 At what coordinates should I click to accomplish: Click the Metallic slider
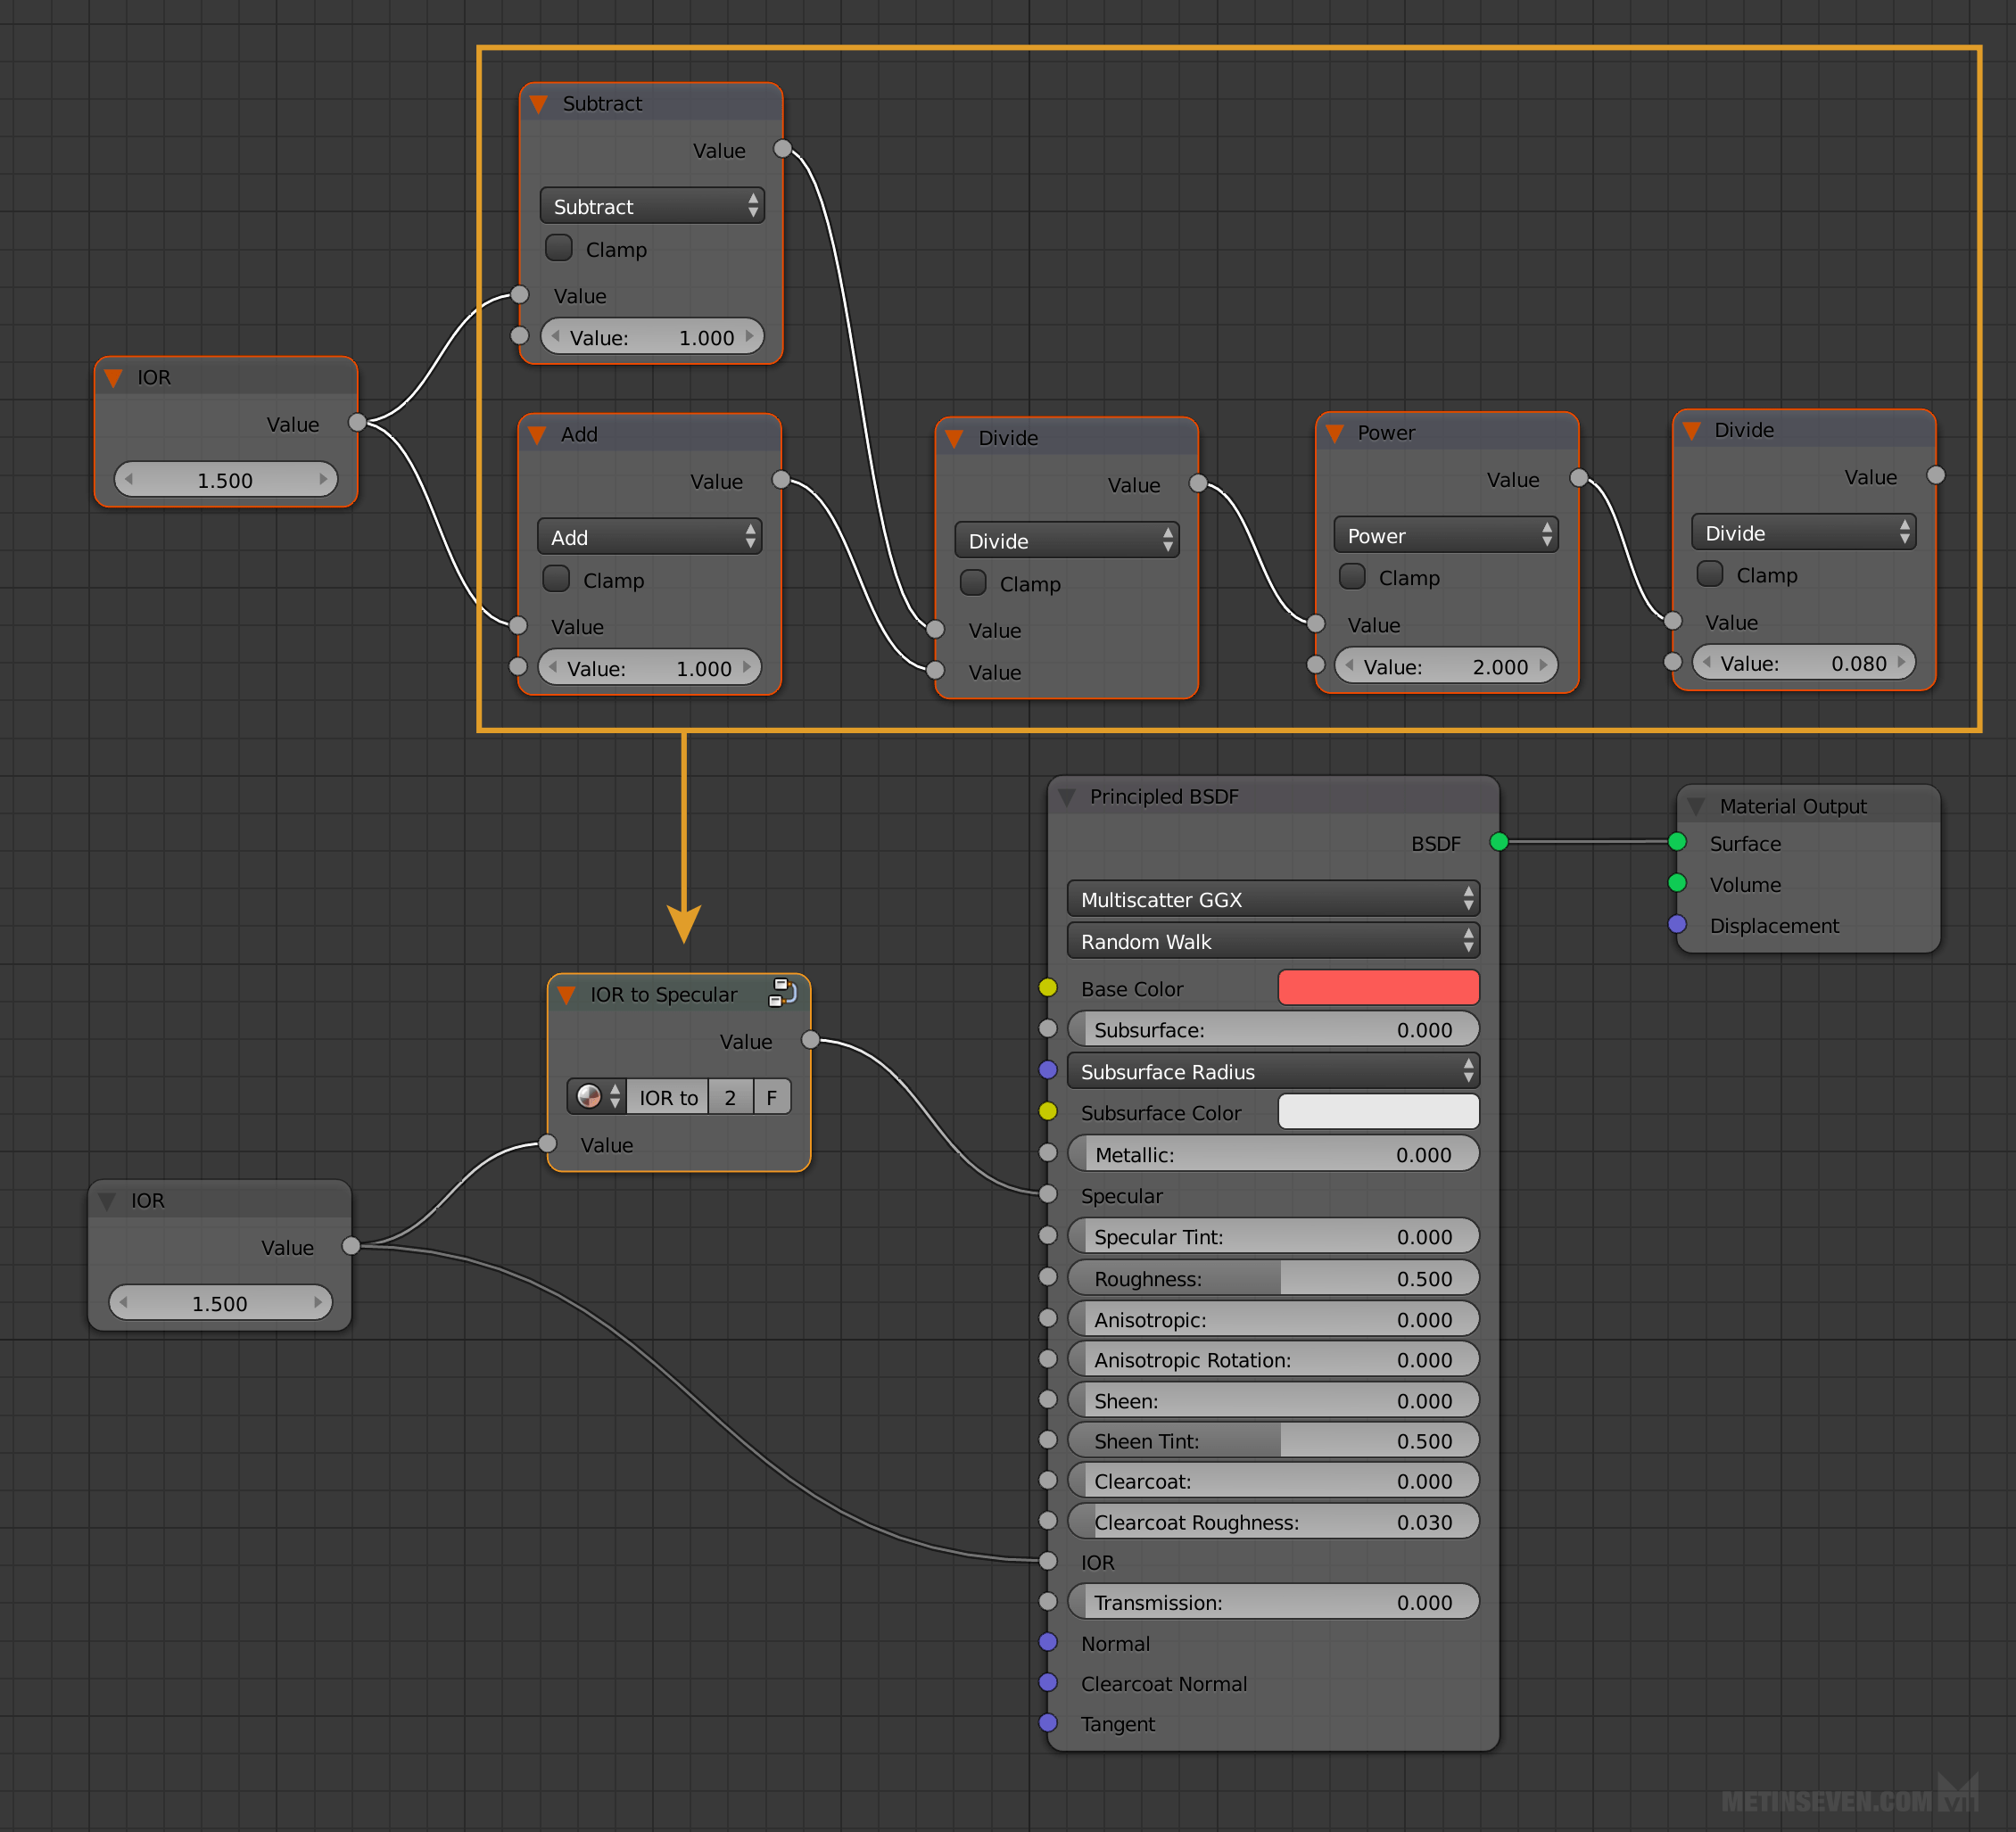click(x=1273, y=1154)
